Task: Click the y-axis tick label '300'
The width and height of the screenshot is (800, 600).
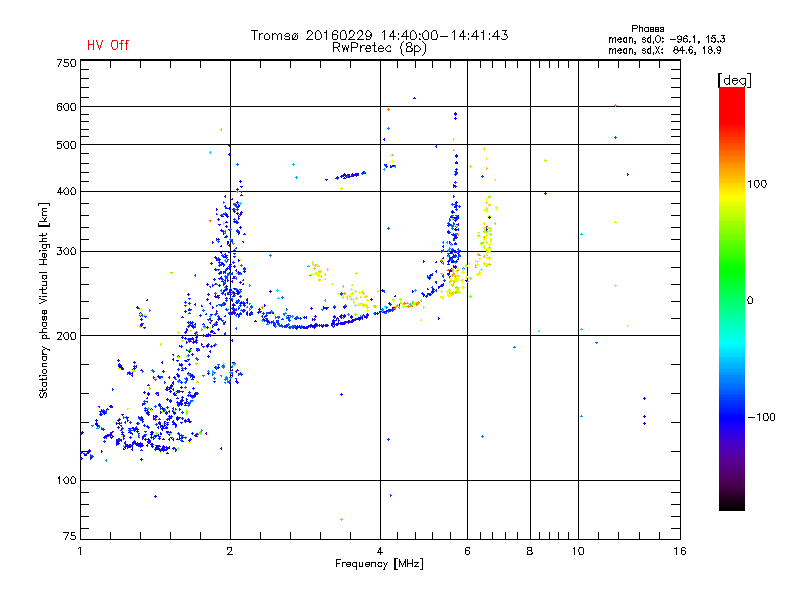Action: tap(66, 252)
